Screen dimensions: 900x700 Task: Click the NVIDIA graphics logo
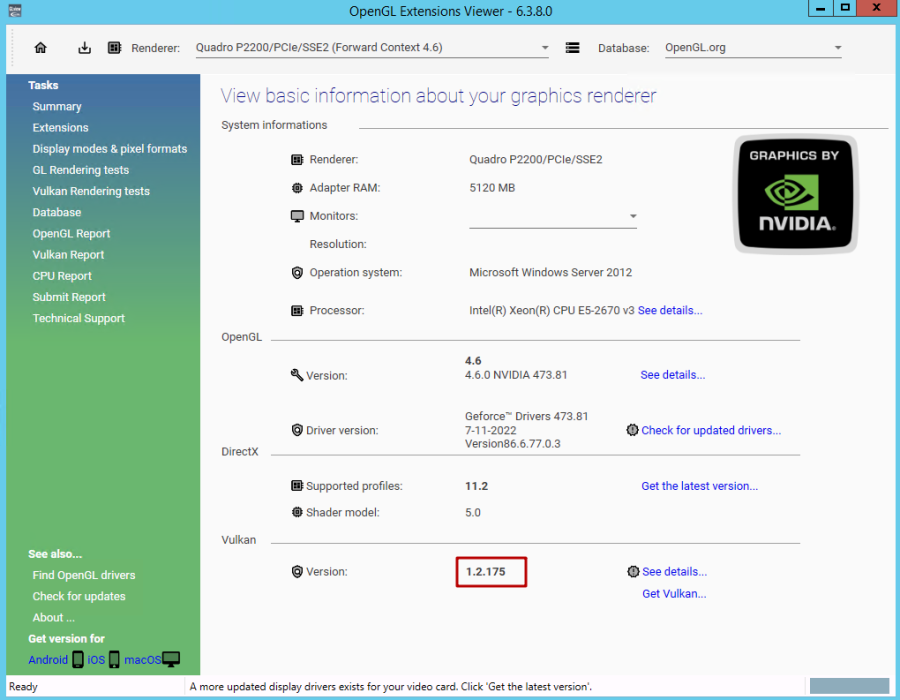pyautogui.click(x=796, y=195)
